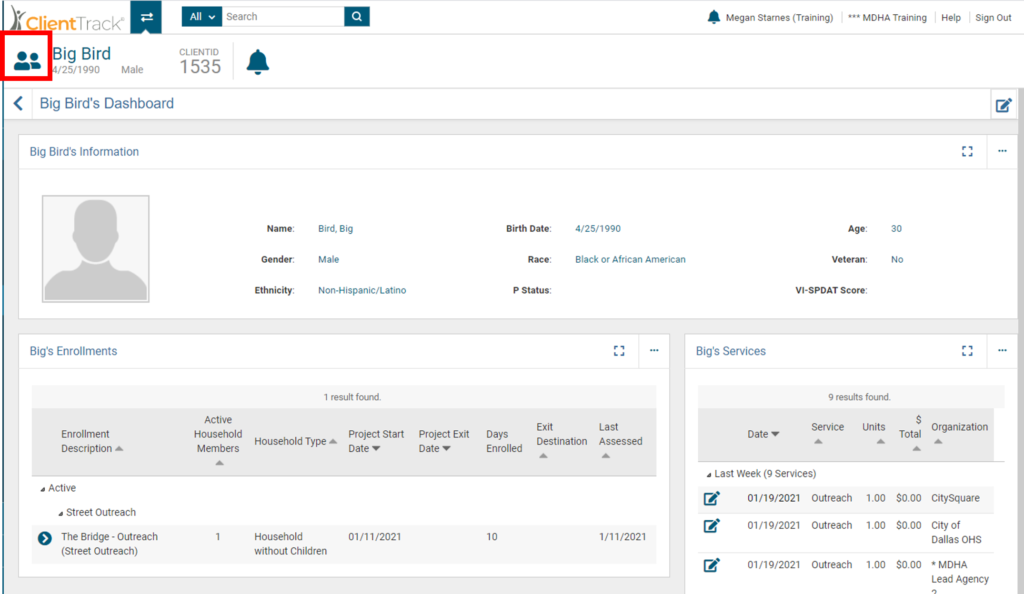Sort enrollments by Exit Destination

tap(561, 441)
